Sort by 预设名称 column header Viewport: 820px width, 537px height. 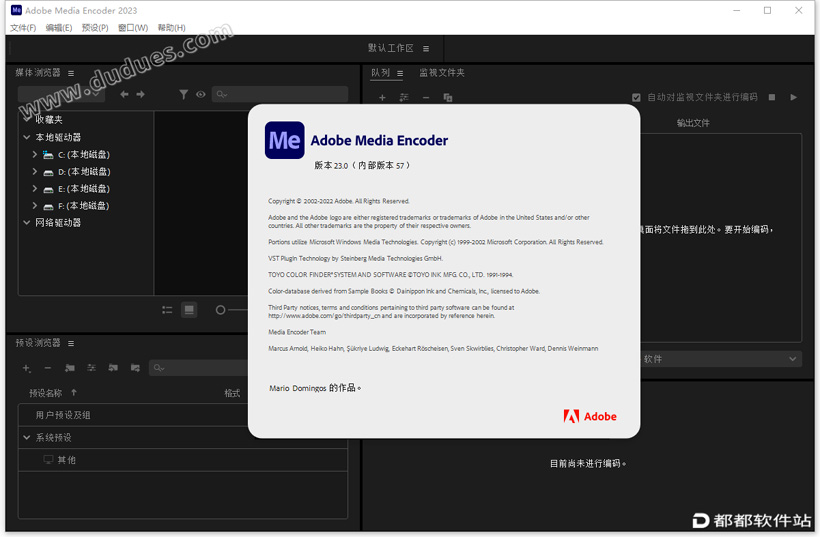pos(45,393)
